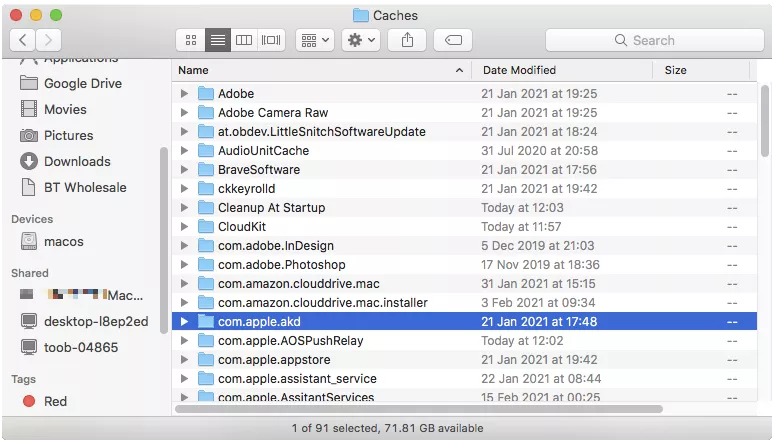Go forward with the right arrow button
The image size is (776, 444).
coord(48,40)
